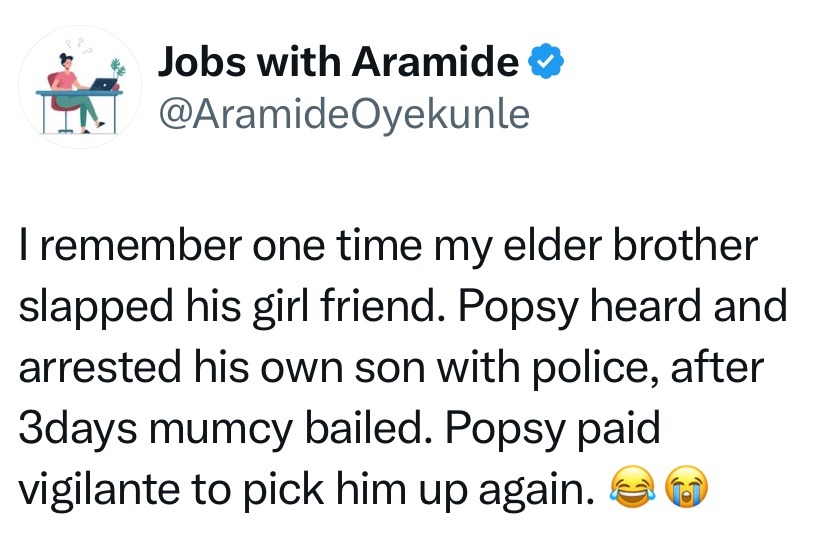The width and height of the screenshot is (828, 560).
Task: Open the "Jobs with Aramide" display name
Action: click(339, 65)
